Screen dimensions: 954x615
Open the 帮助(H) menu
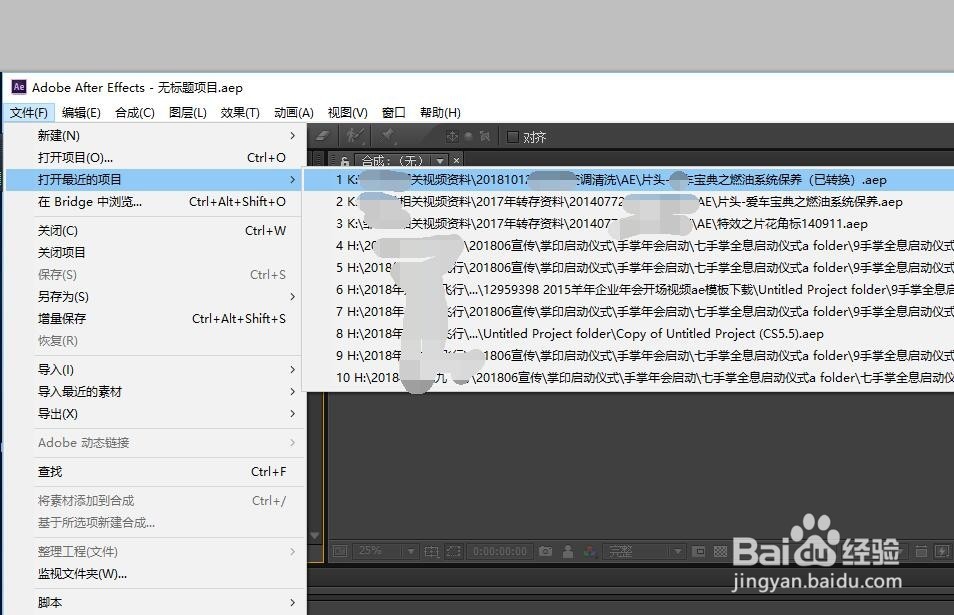[x=440, y=113]
